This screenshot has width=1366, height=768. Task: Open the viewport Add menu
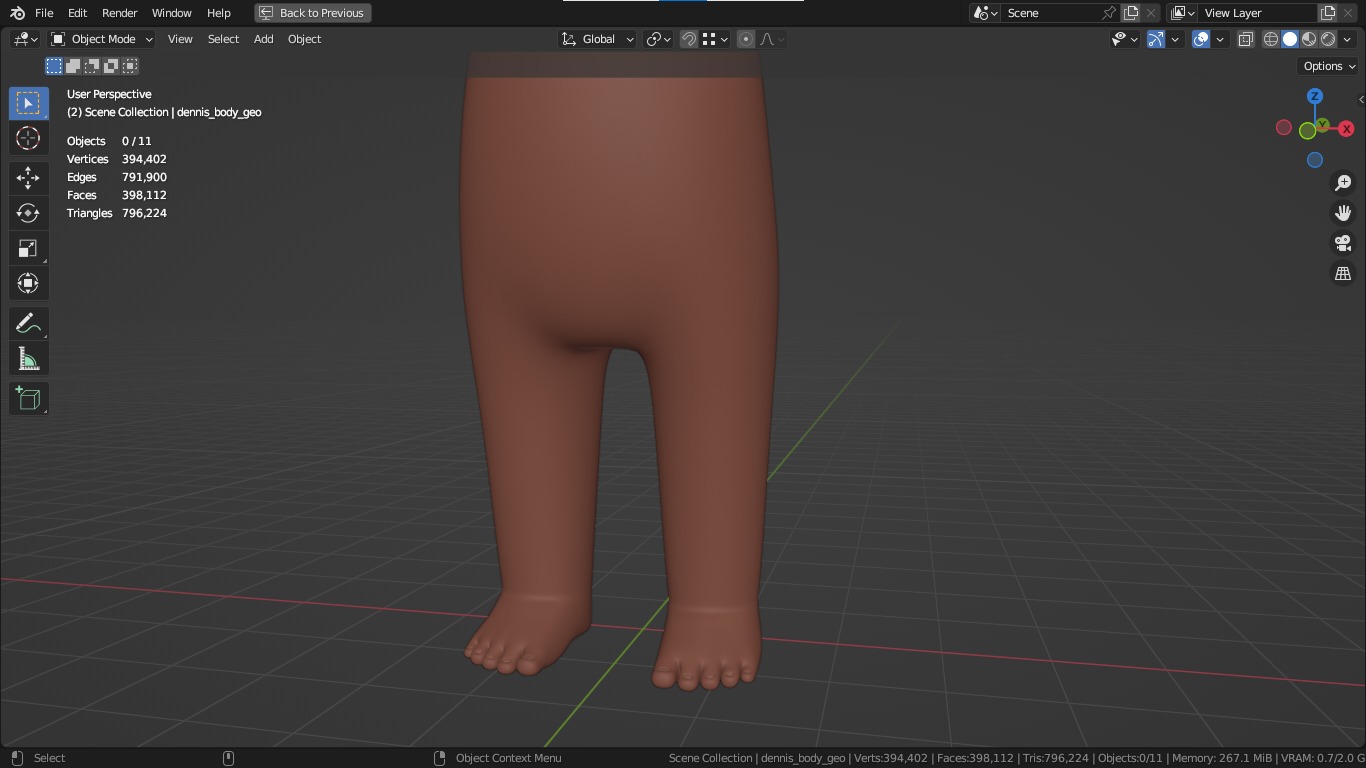coord(263,39)
